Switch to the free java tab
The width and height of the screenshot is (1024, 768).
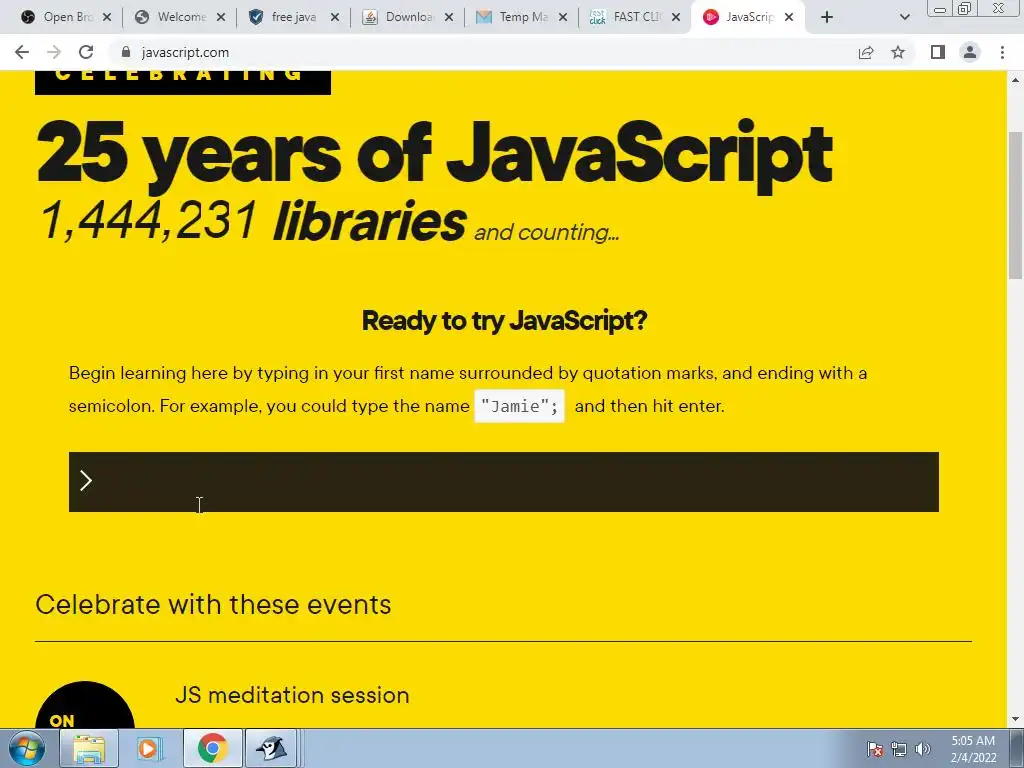tap(293, 17)
